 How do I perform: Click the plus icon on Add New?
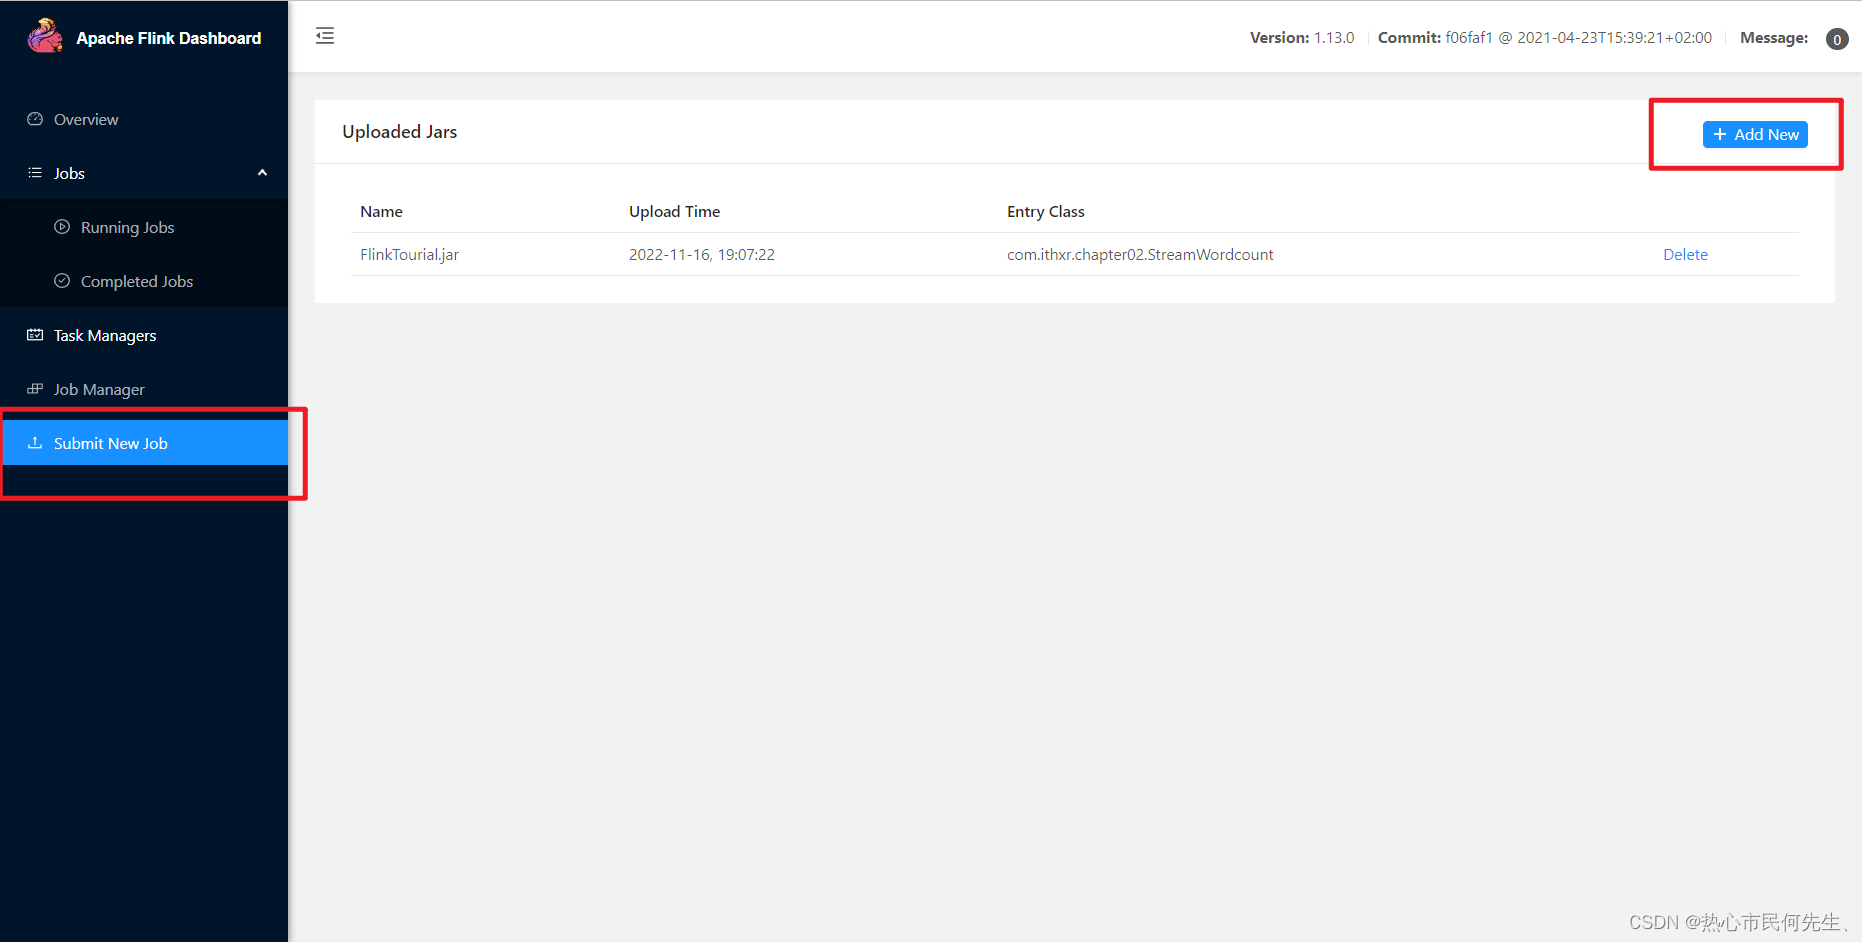1720,134
